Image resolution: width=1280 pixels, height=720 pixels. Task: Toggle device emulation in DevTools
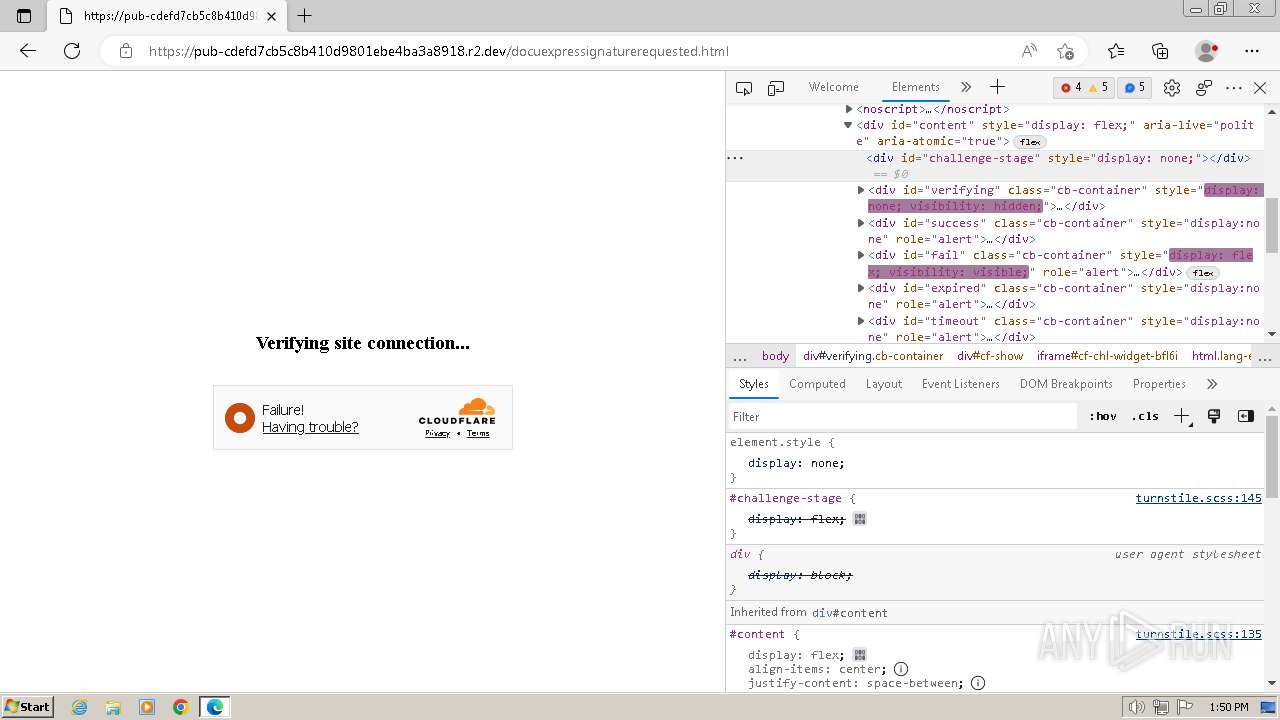[x=776, y=88]
